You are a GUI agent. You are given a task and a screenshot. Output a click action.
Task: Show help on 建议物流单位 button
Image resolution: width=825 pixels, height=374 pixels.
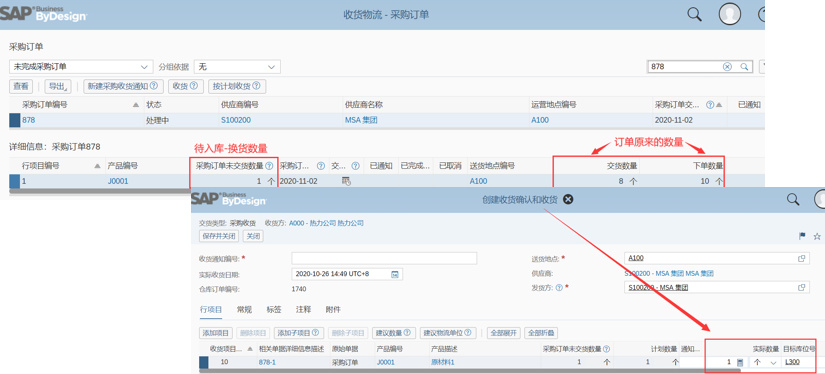coord(467,333)
